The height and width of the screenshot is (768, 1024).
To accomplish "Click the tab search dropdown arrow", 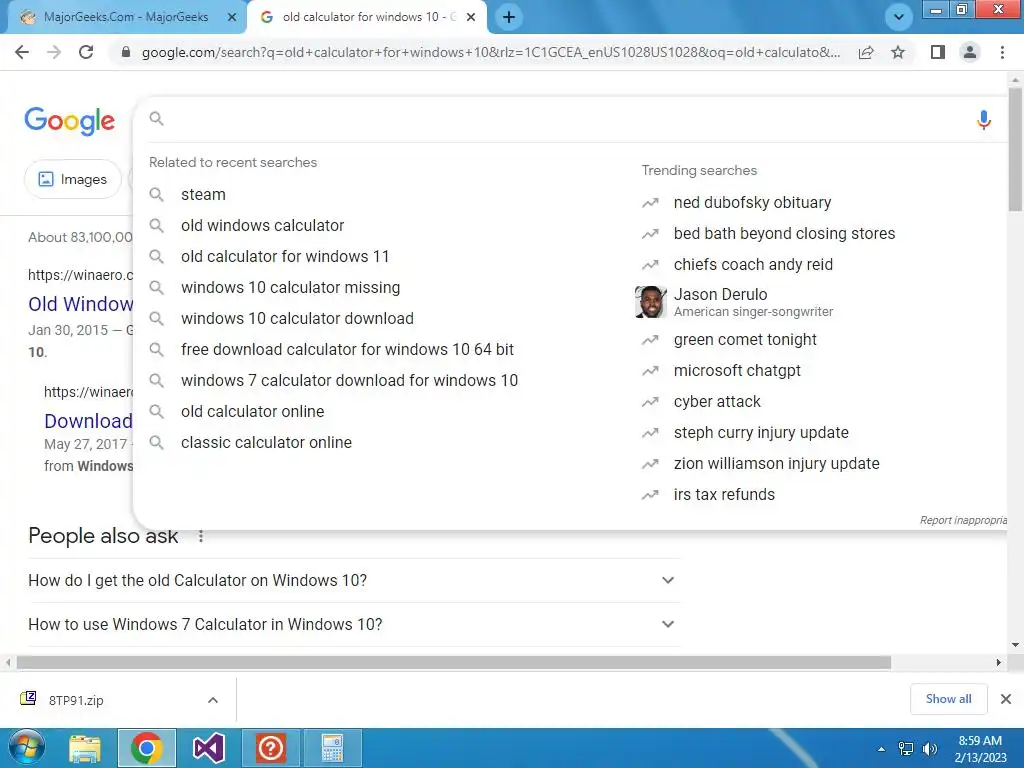I will tap(899, 17).
